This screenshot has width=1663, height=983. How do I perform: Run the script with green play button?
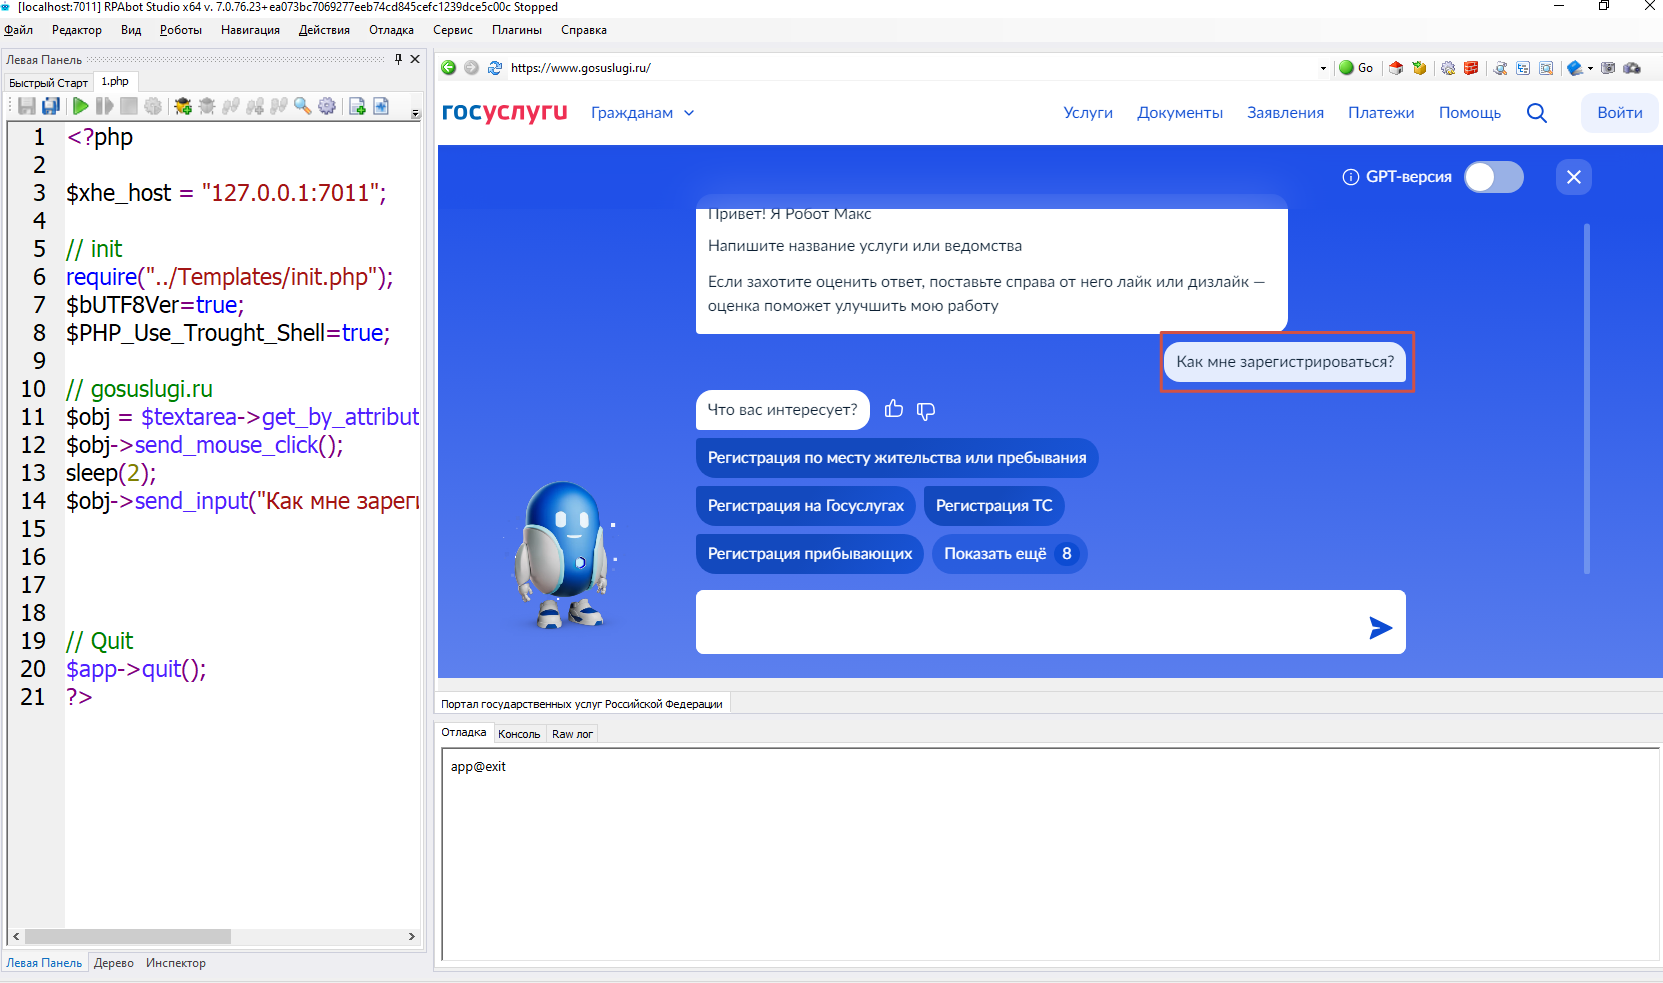80,106
